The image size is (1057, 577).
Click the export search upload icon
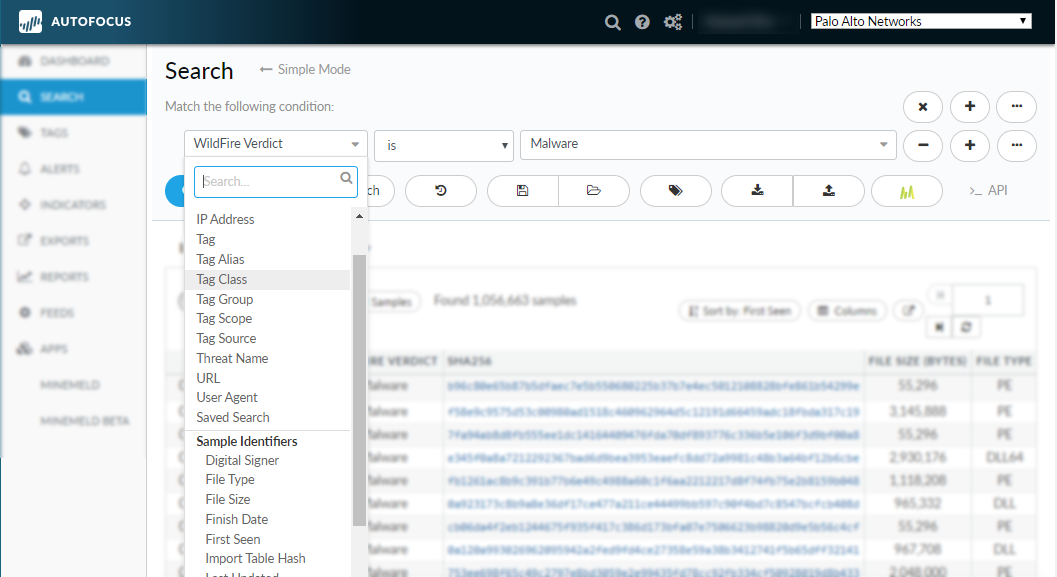pyautogui.click(x=828, y=191)
